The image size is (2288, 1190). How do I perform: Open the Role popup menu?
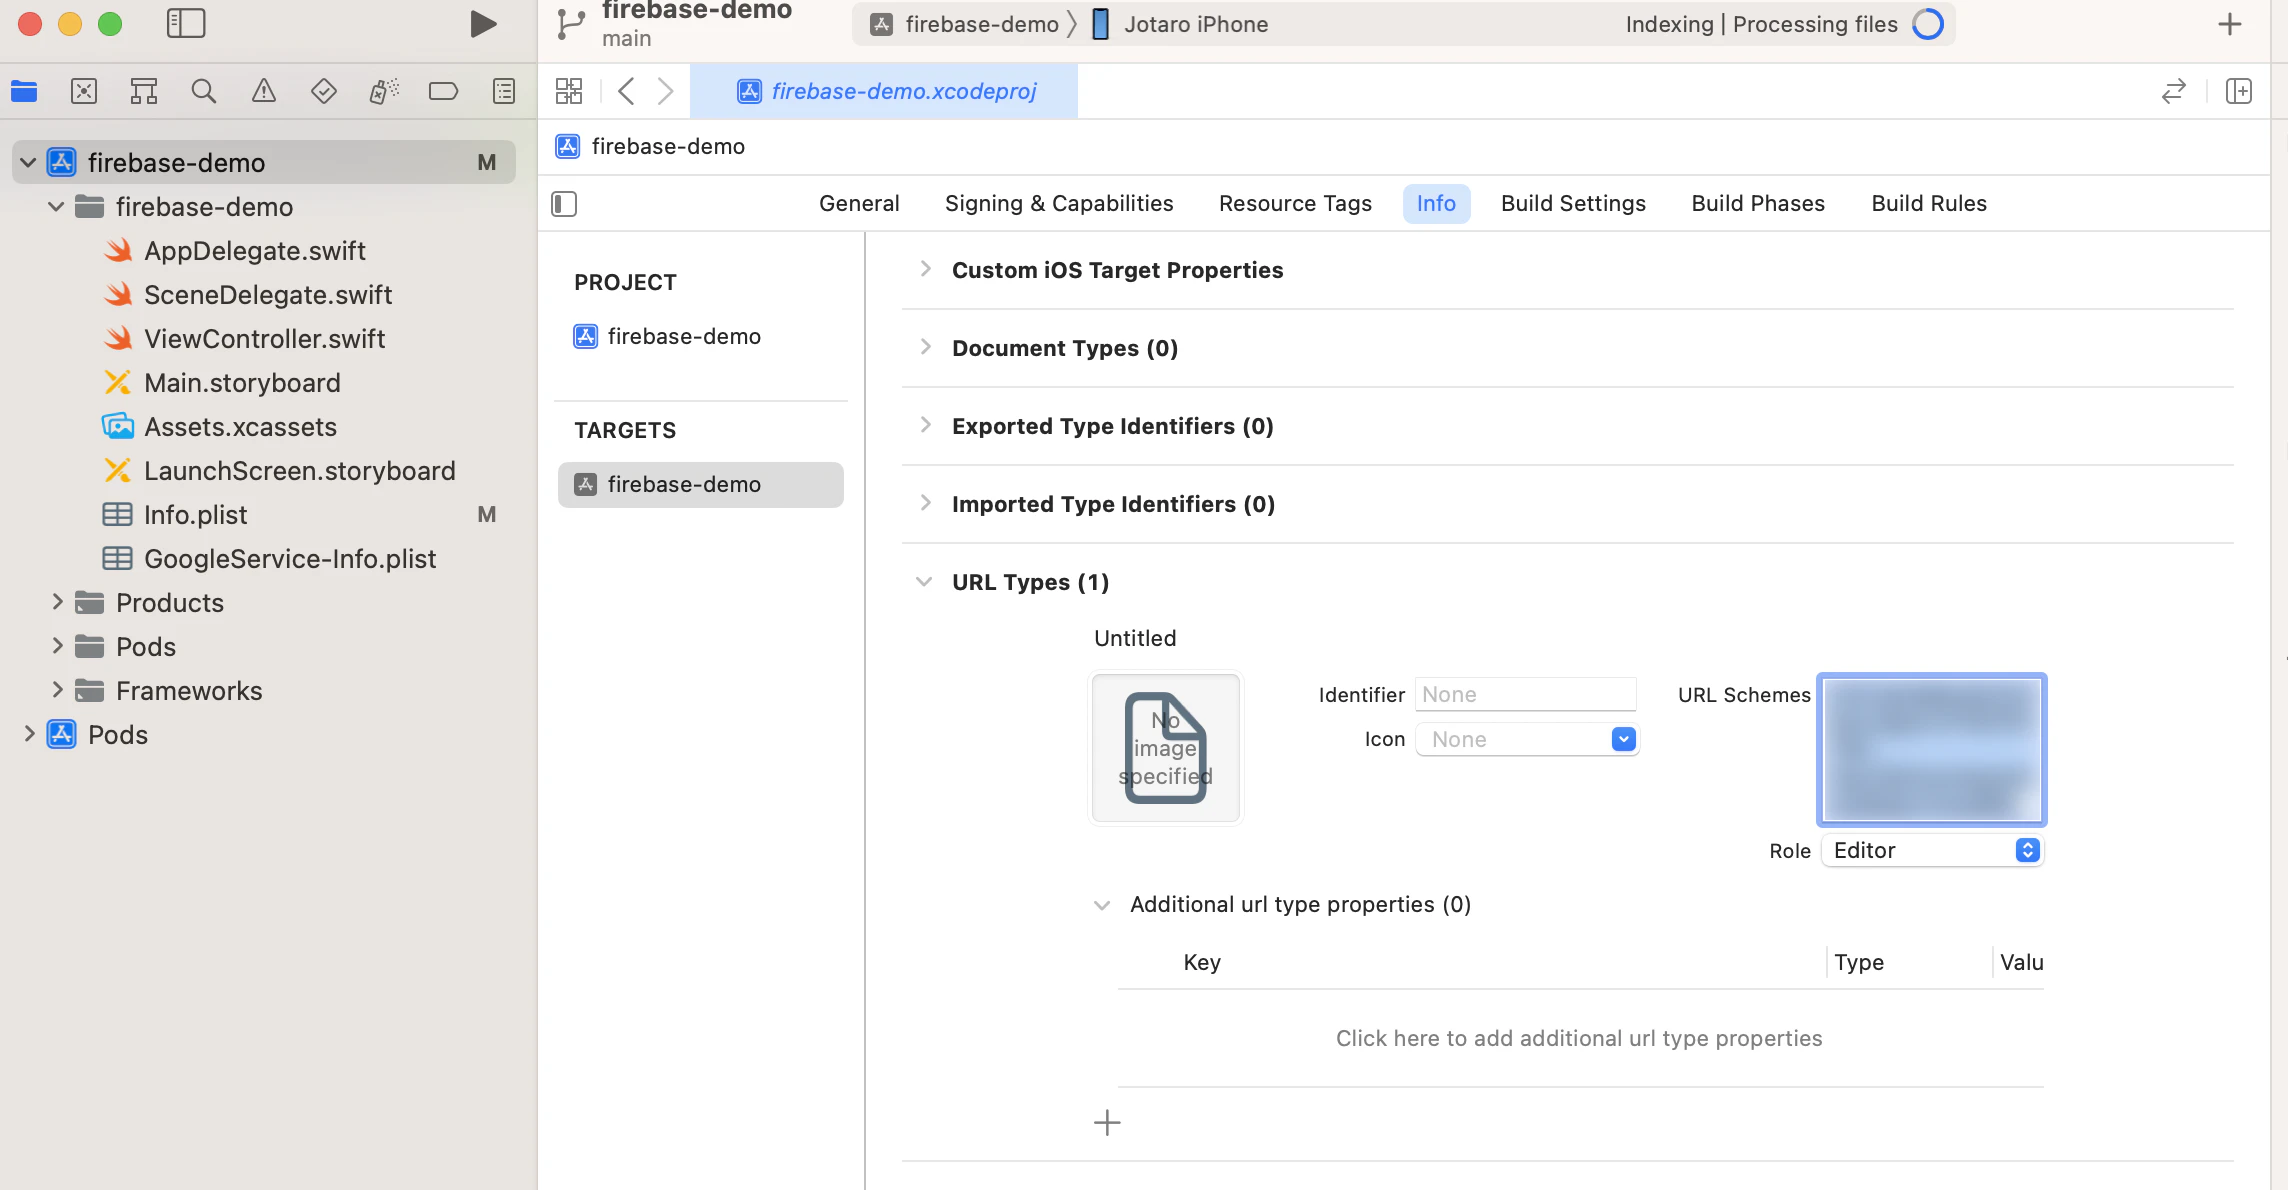pos(1932,850)
